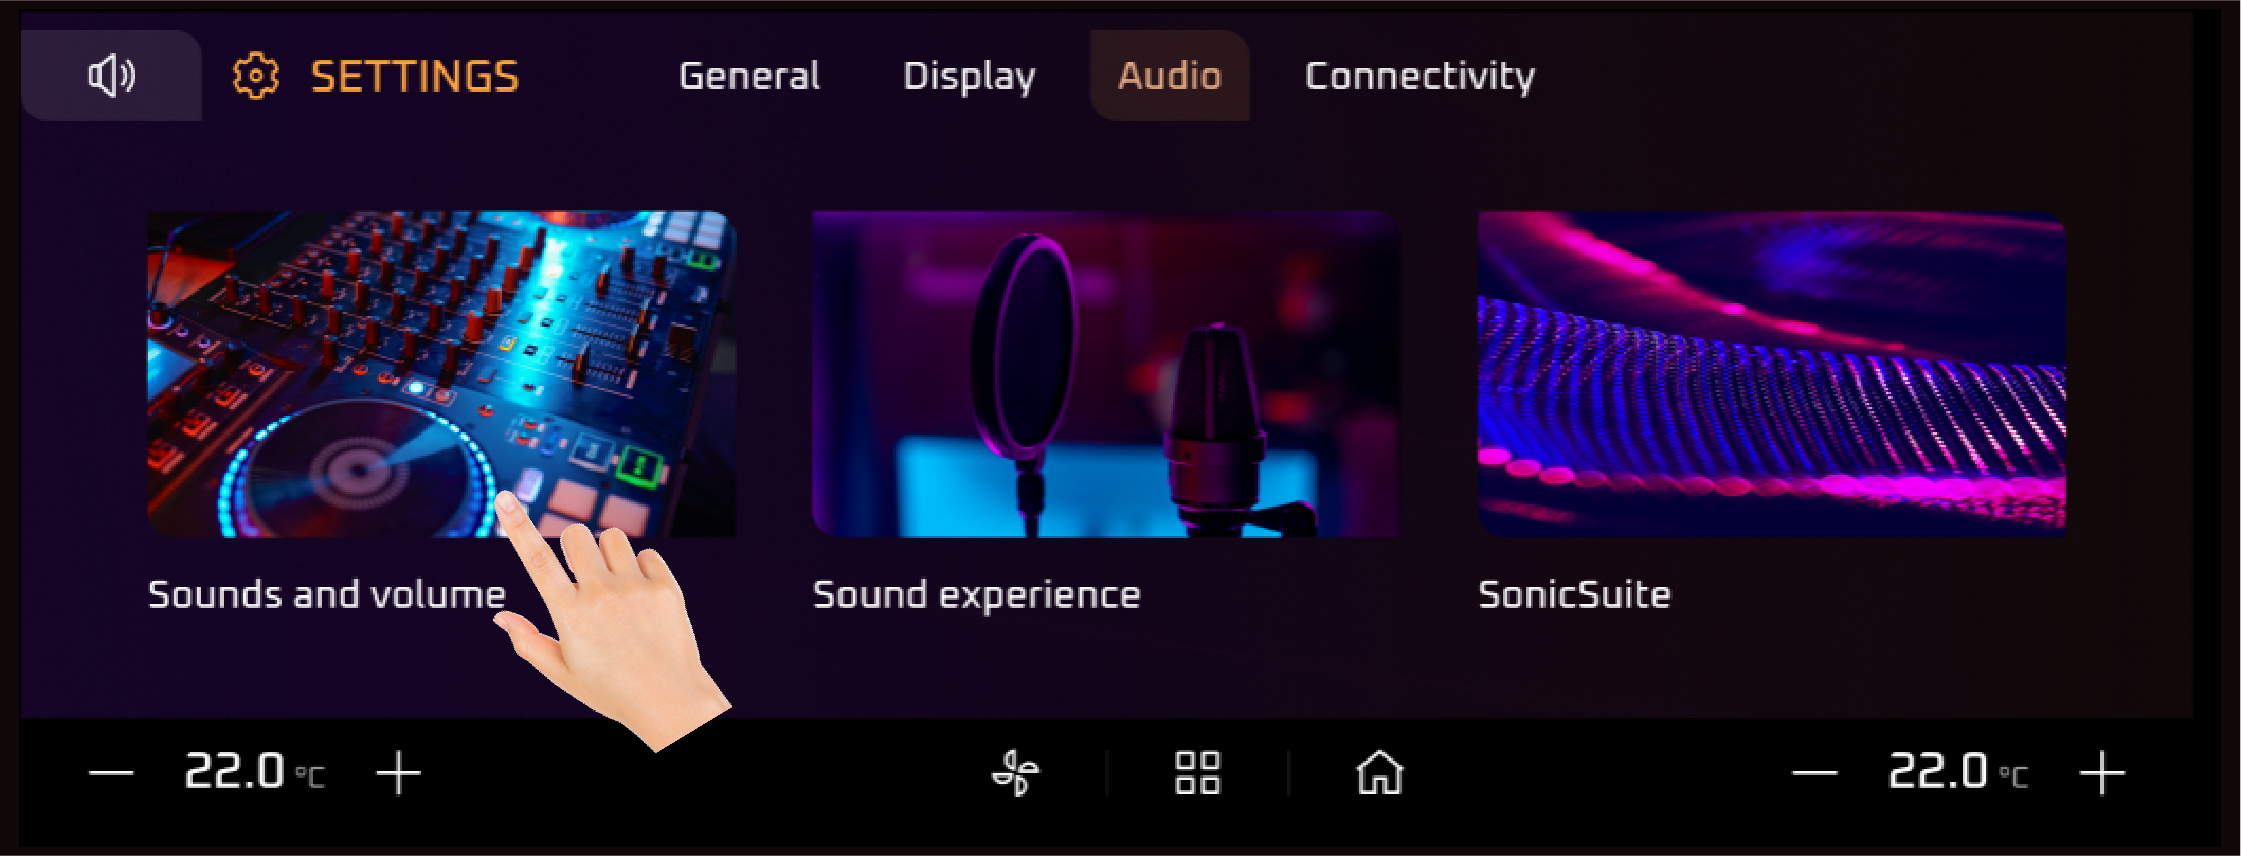Open the climate fan controls

point(1015,773)
